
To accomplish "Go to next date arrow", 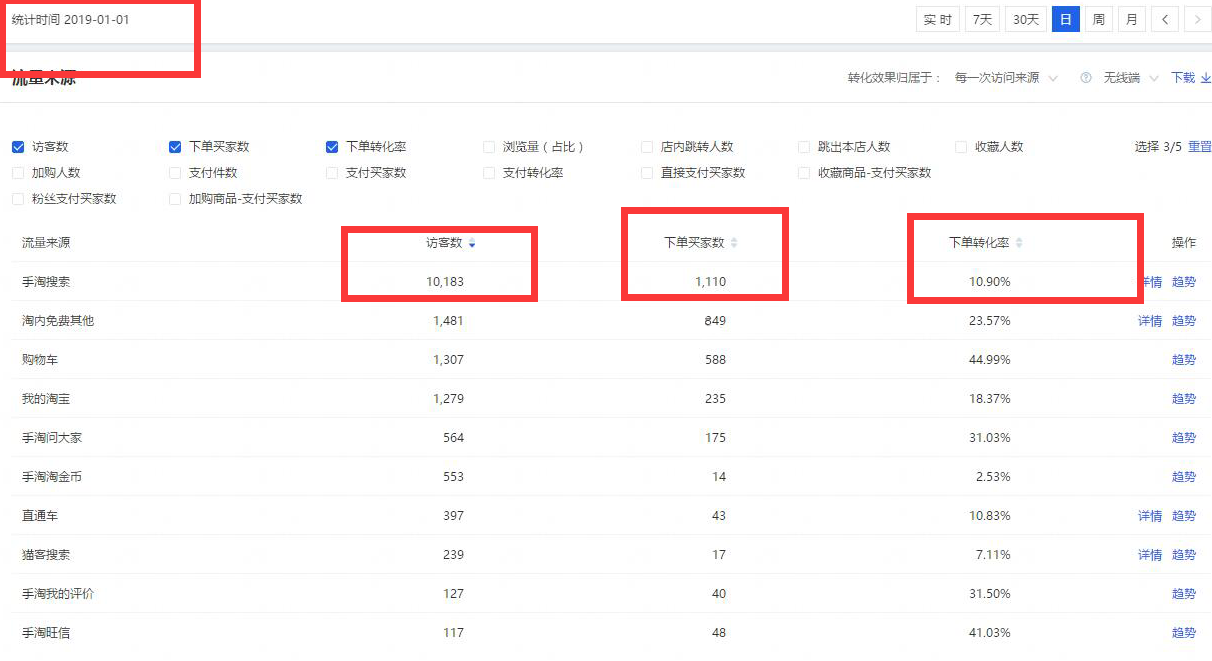I will [x=1197, y=19].
